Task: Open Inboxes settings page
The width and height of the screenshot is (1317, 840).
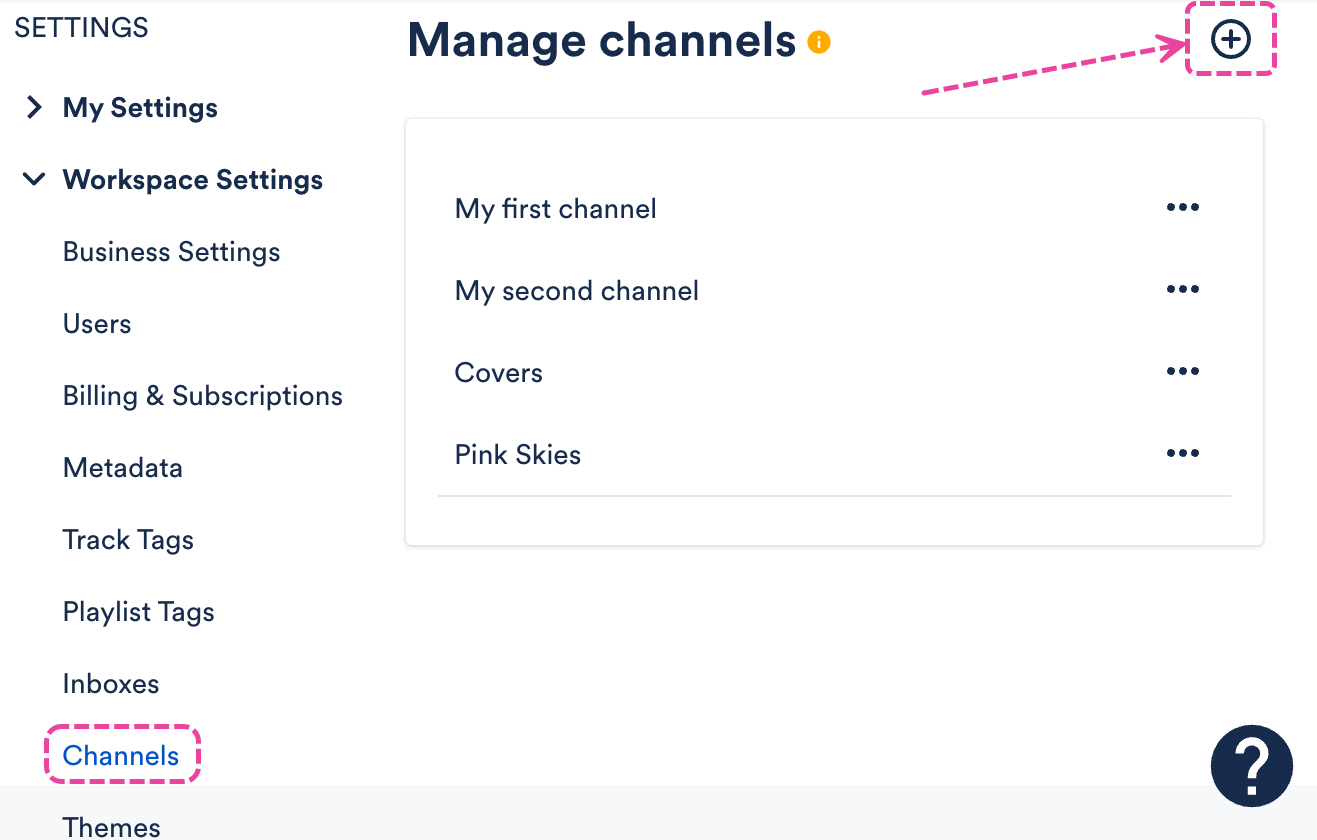Action: 111,684
